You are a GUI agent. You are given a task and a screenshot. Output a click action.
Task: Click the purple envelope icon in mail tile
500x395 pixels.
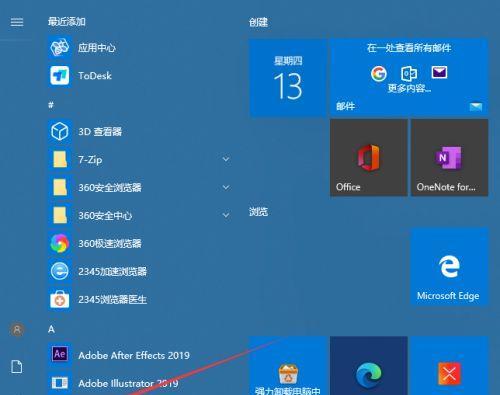click(x=439, y=72)
